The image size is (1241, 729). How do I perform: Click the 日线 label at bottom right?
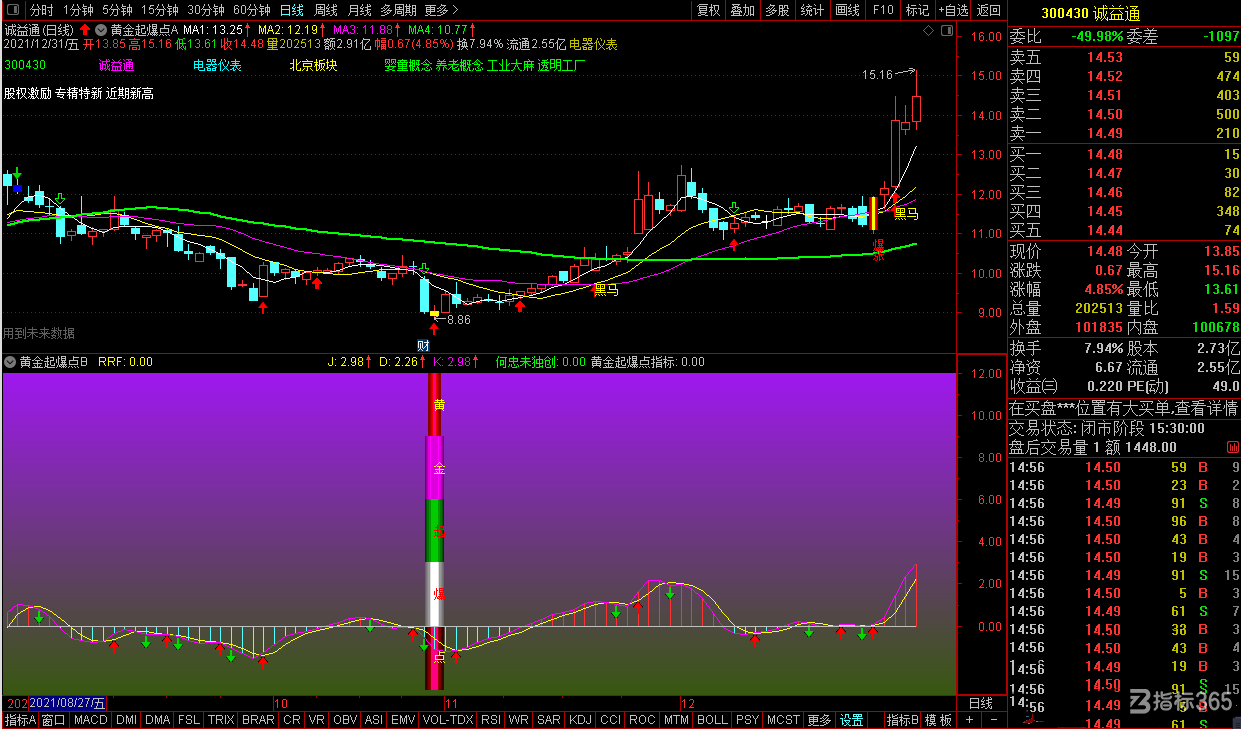(x=981, y=703)
